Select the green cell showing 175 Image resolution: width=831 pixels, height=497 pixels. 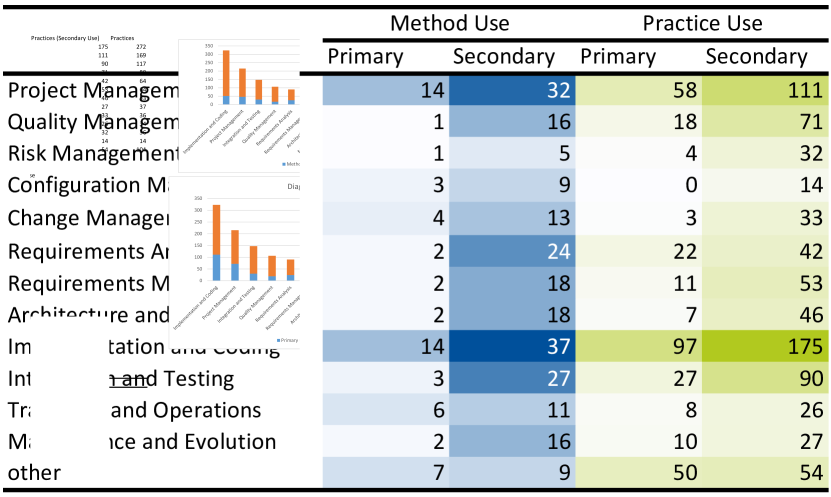click(x=765, y=347)
